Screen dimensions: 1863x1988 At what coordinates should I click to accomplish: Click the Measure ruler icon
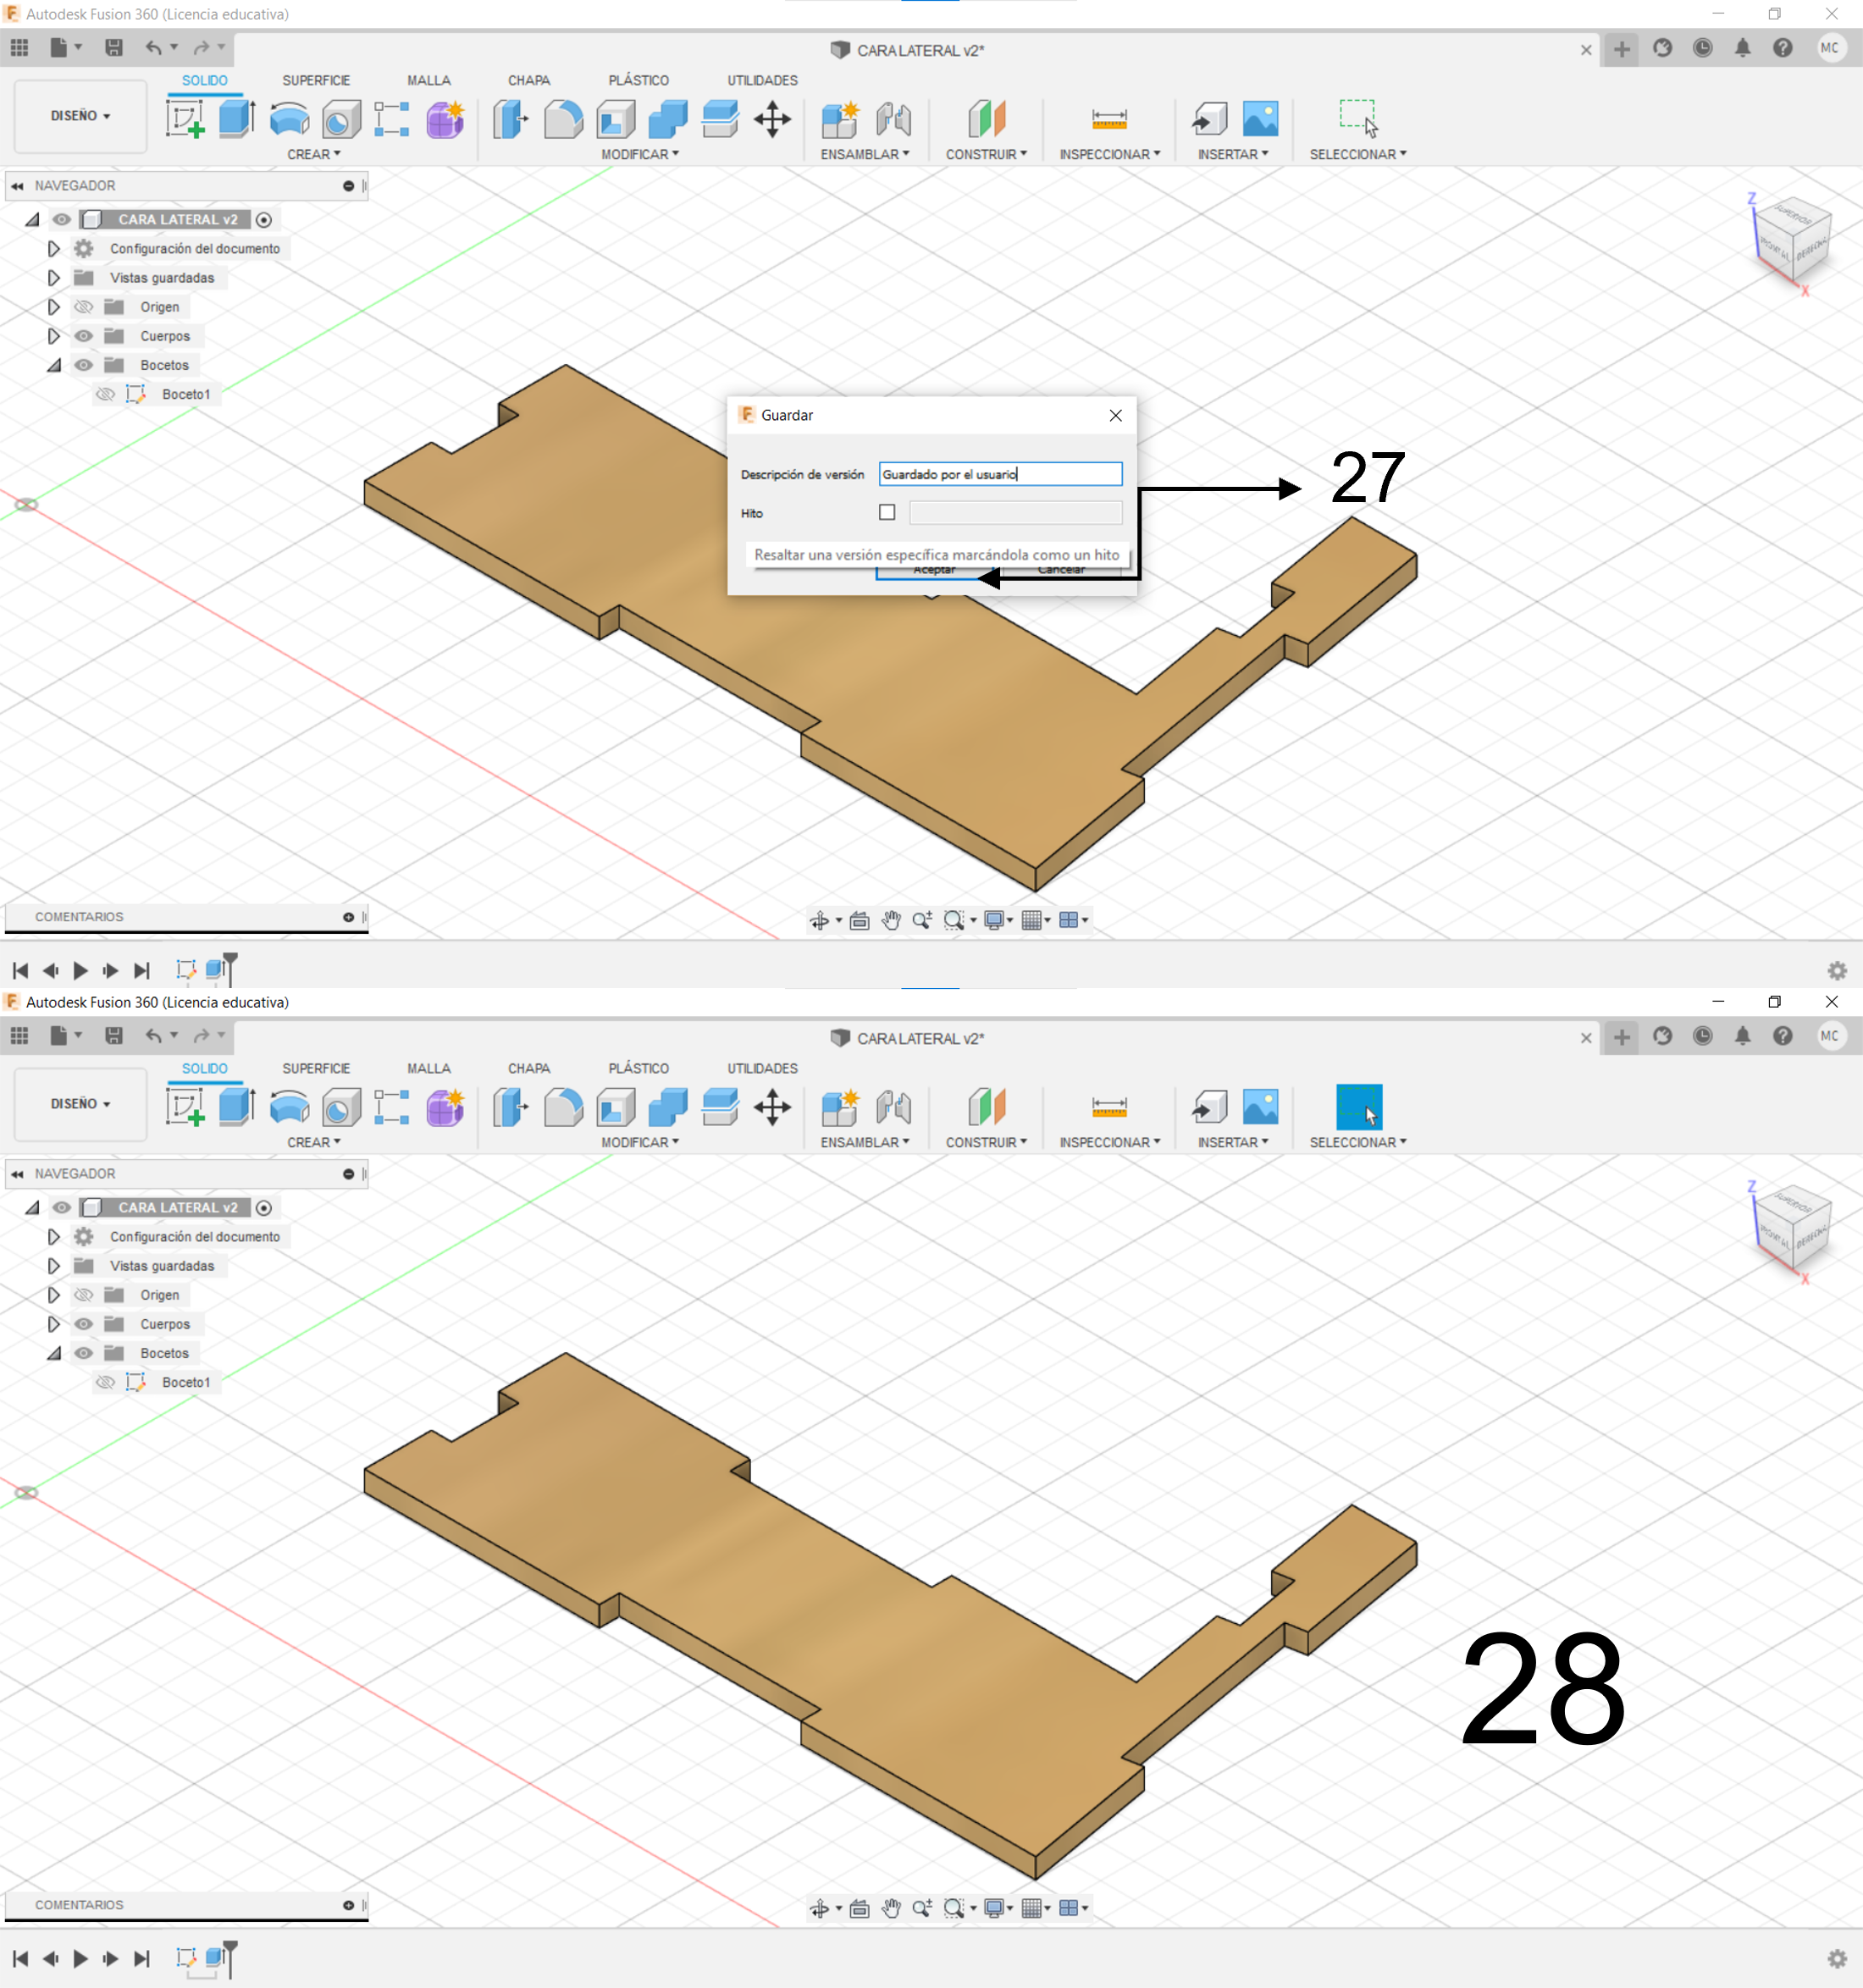1109,119
